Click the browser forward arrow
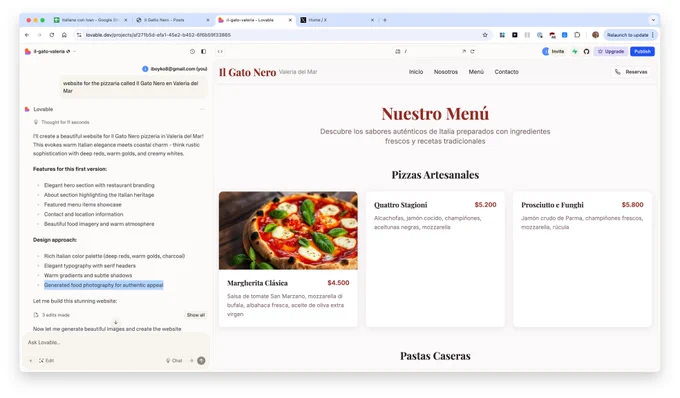680x398 pixels. (x=39, y=35)
